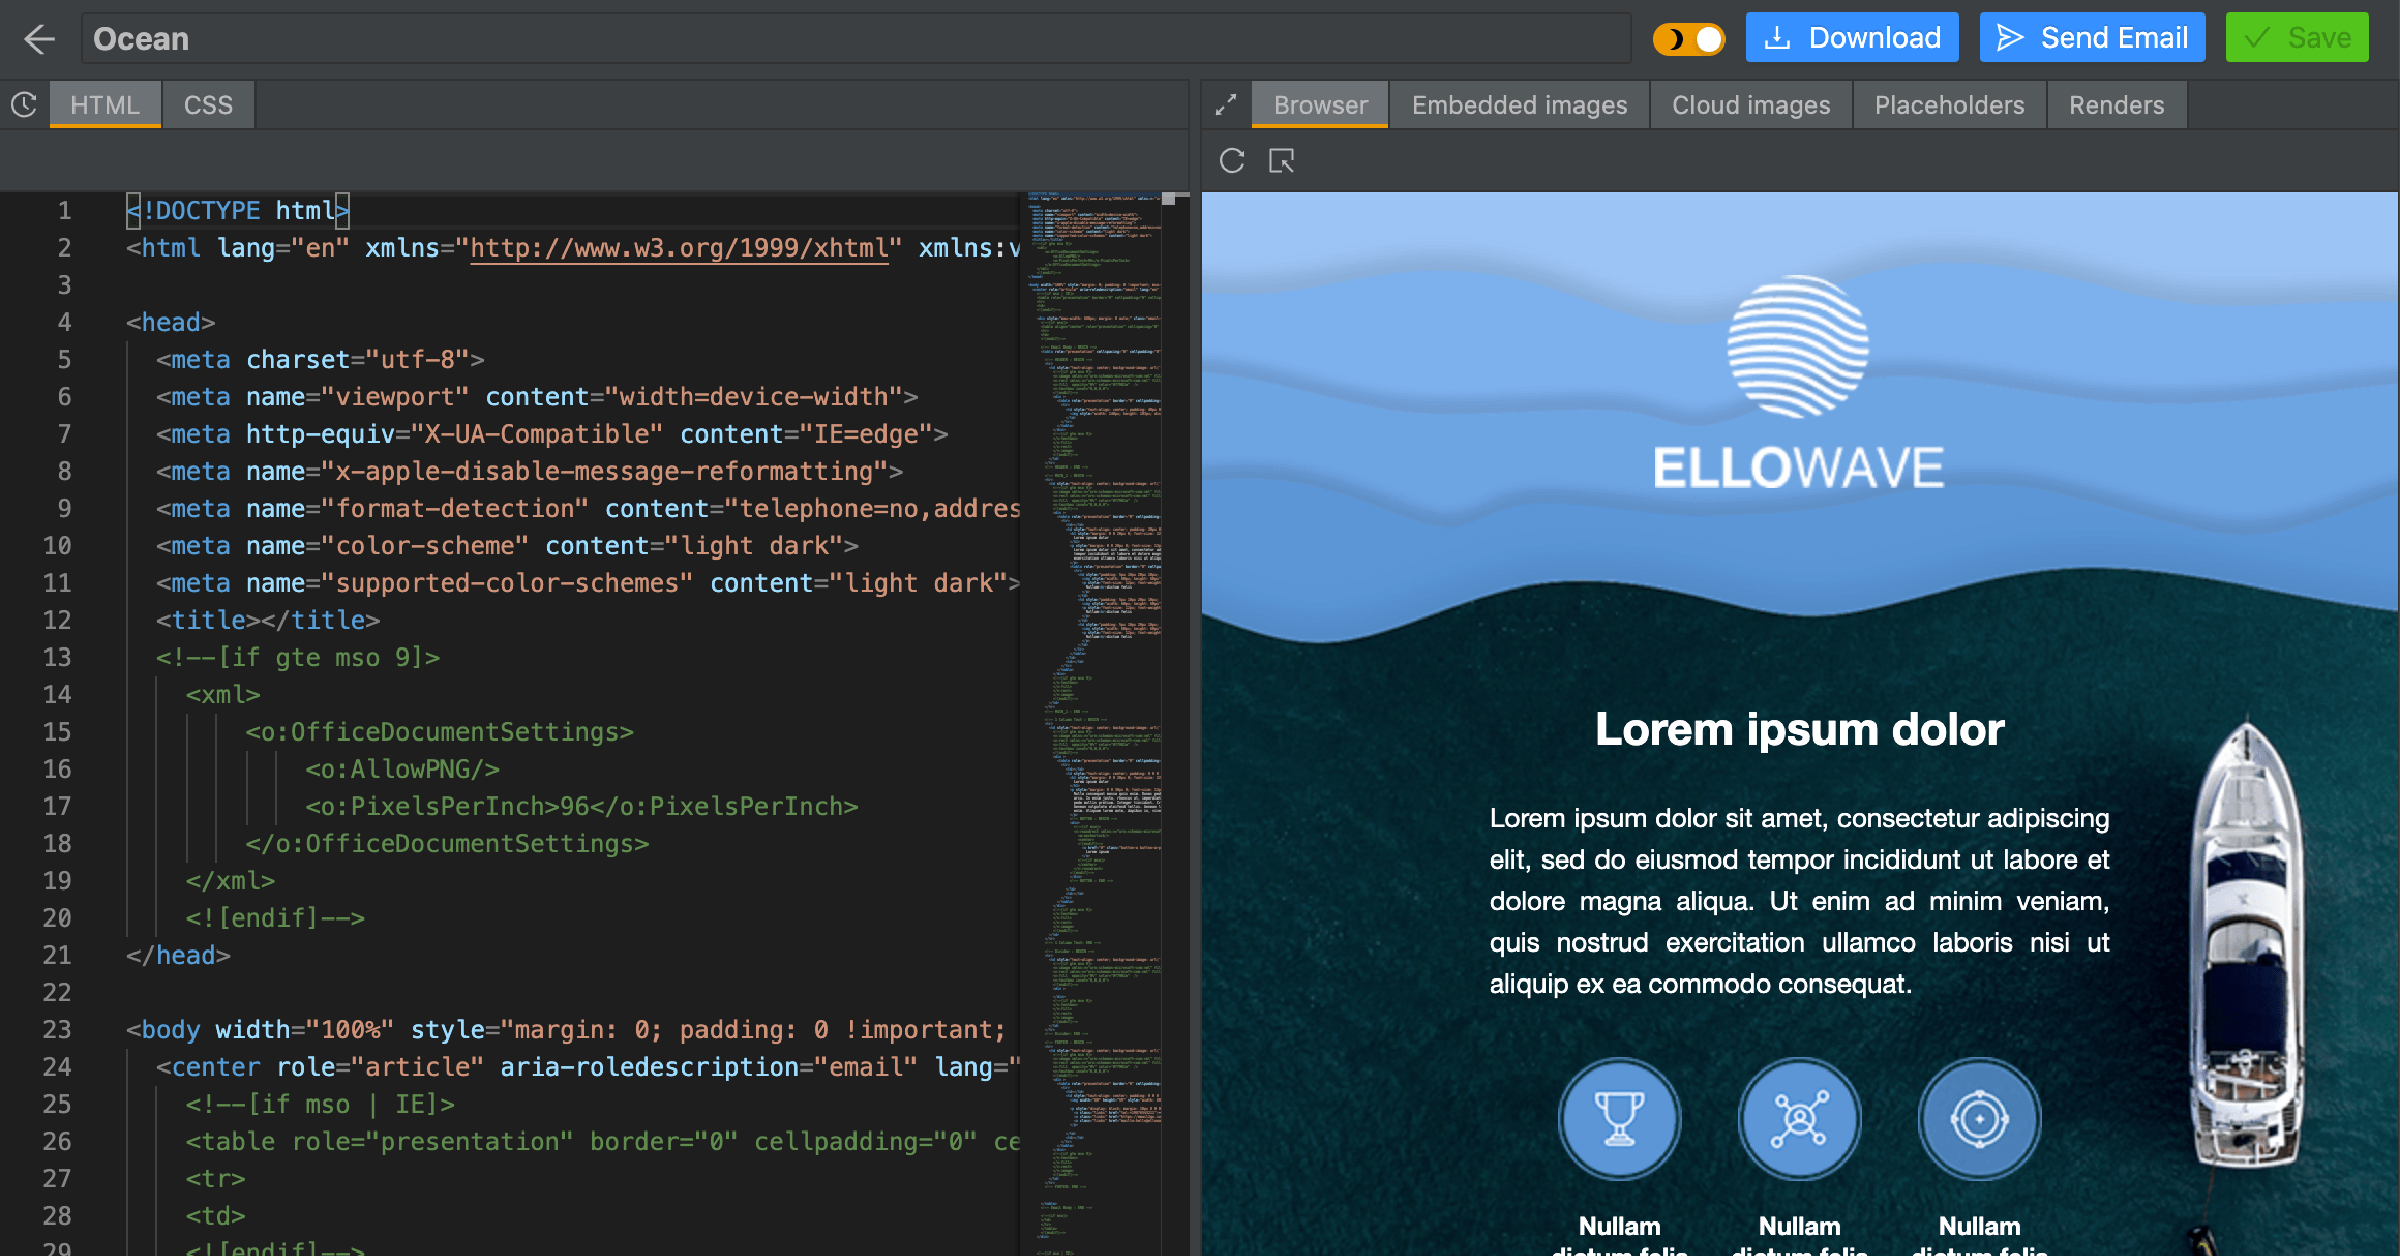Image resolution: width=2400 pixels, height=1256 pixels.
Task: Click the Ocean project title text
Action: click(138, 40)
